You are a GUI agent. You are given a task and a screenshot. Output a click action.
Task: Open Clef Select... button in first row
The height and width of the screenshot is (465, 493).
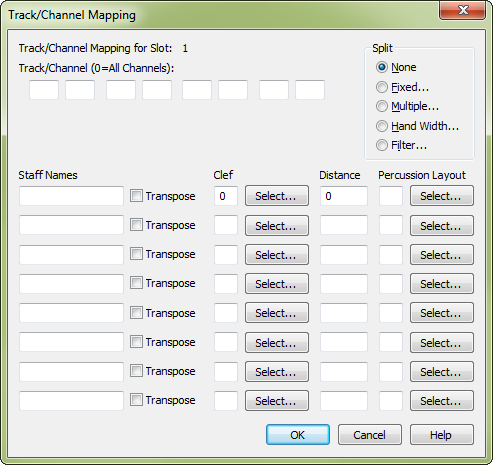point(277,196)
